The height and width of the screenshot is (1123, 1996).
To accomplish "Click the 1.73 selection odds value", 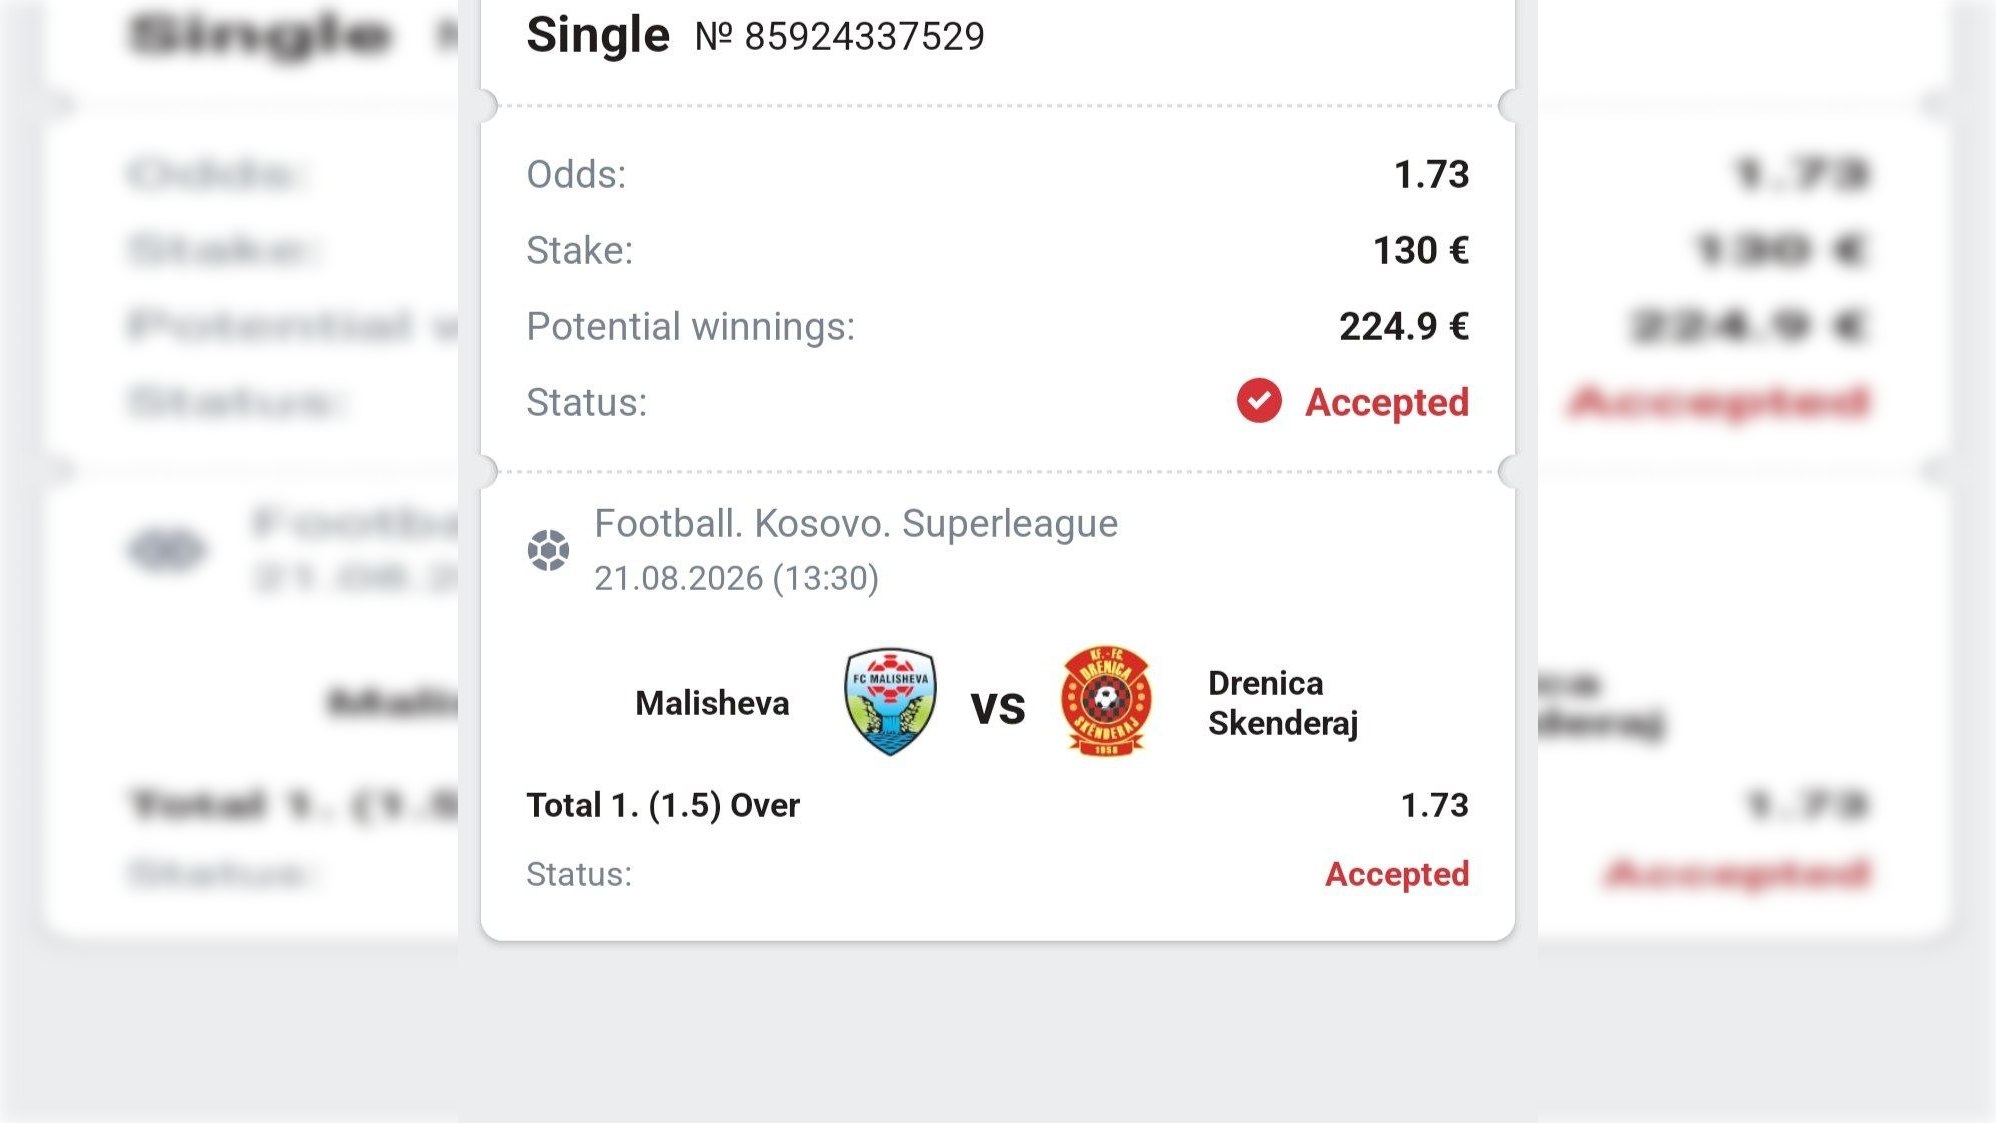I will pos(1435,805).
